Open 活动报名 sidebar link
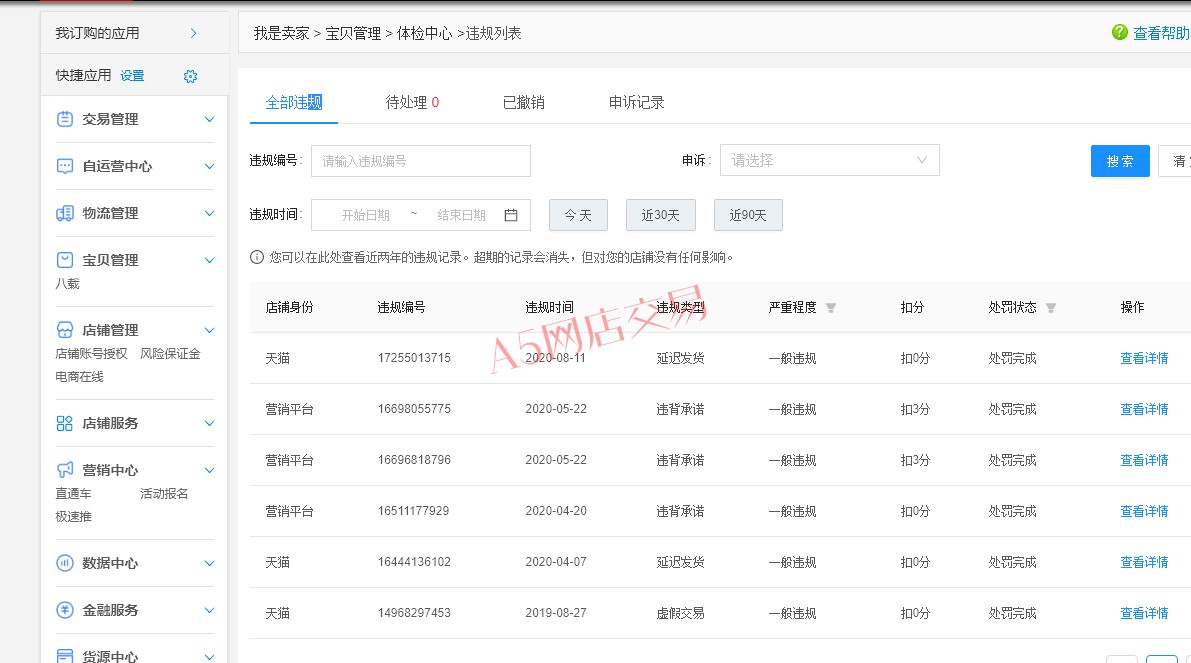1191x663 pixels. [x=164, y=494]
